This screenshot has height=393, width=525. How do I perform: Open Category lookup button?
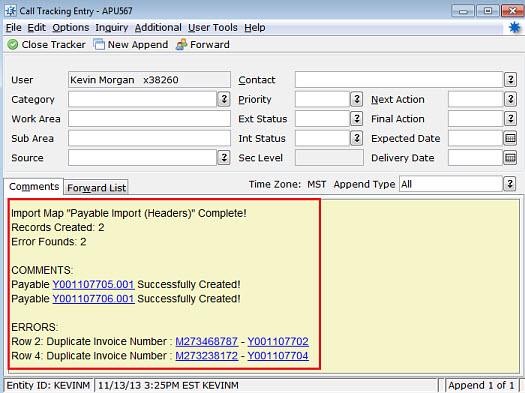point(224,99)
